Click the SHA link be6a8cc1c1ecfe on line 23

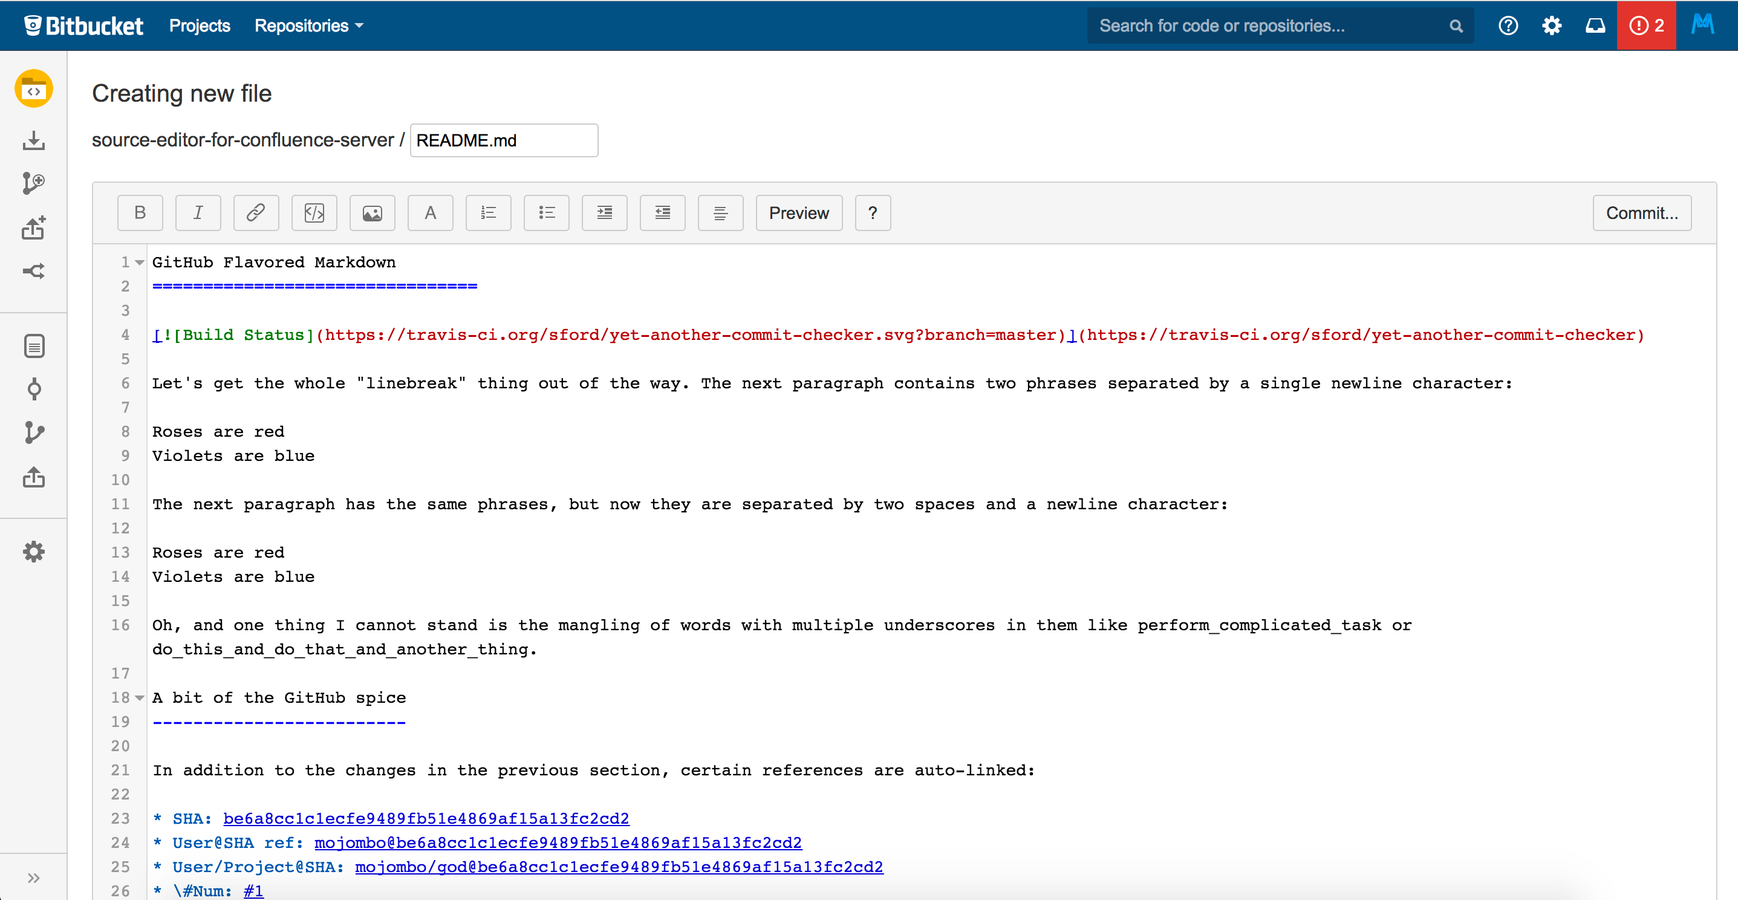(426, 819)
